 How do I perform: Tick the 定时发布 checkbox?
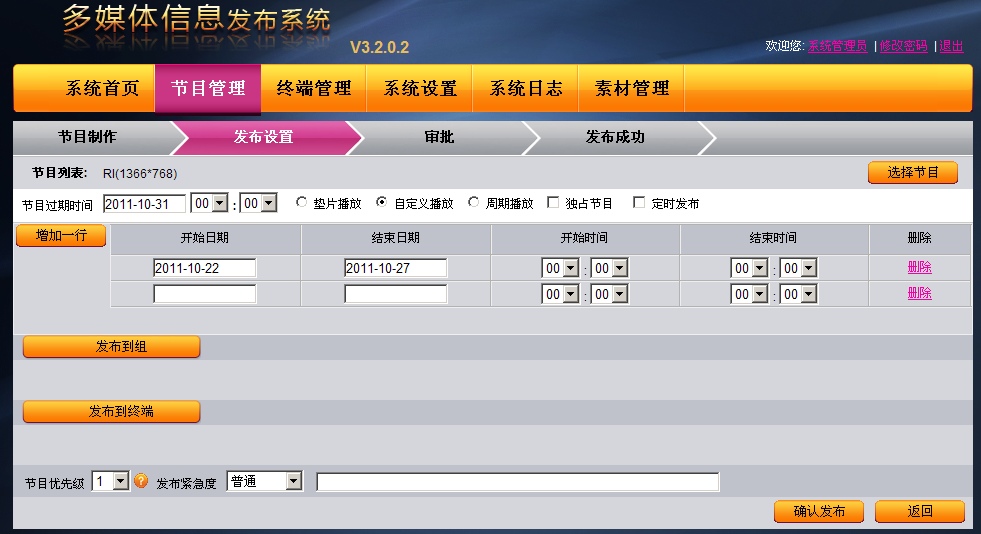639,203
